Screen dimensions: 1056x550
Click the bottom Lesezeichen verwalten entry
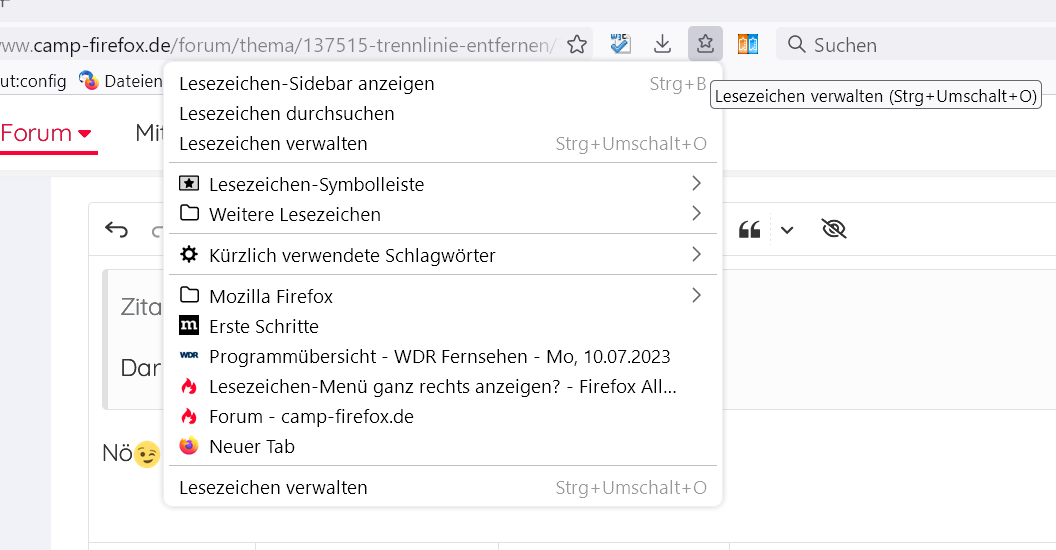coord(273,488)
